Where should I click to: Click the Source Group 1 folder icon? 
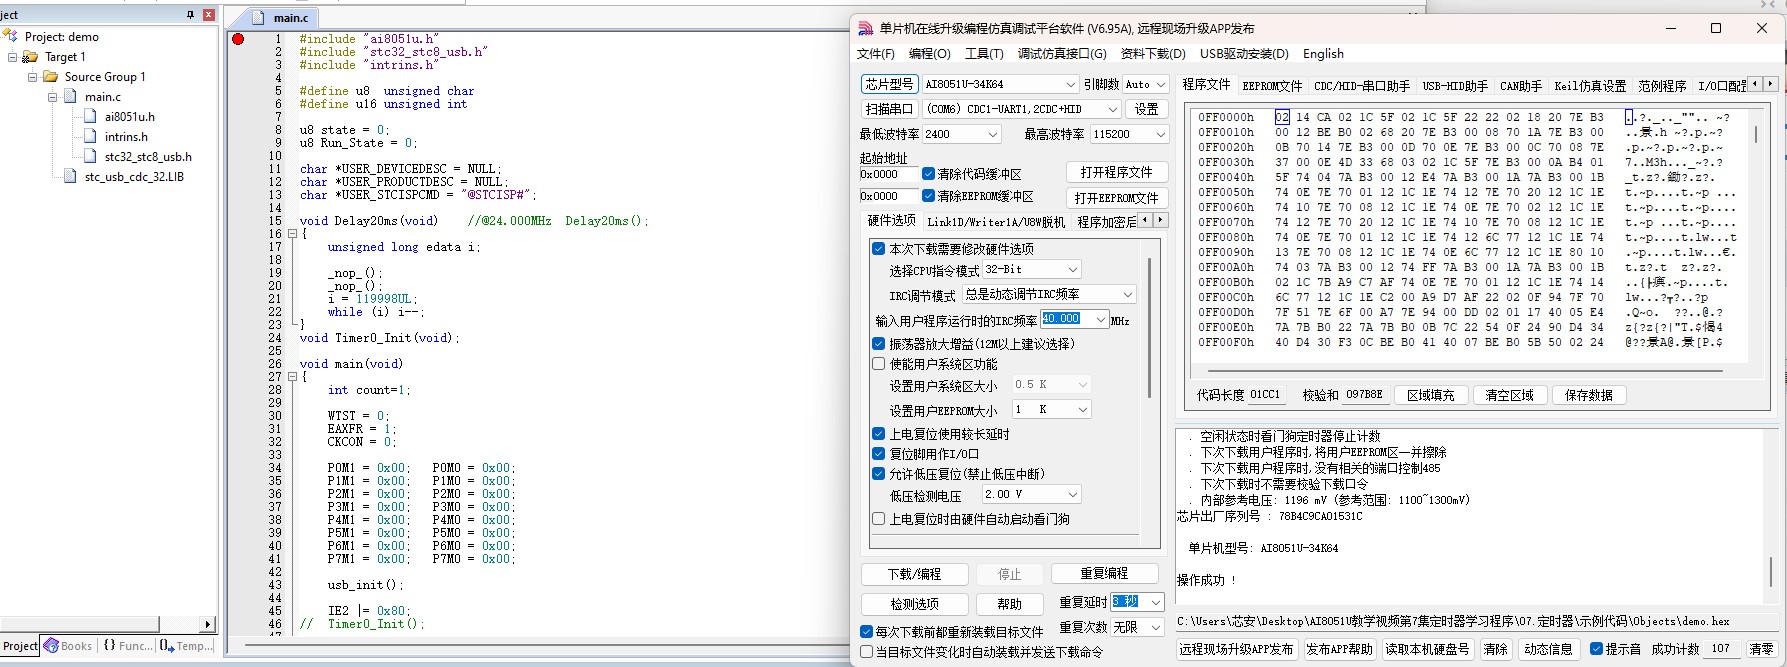(50, 77)
